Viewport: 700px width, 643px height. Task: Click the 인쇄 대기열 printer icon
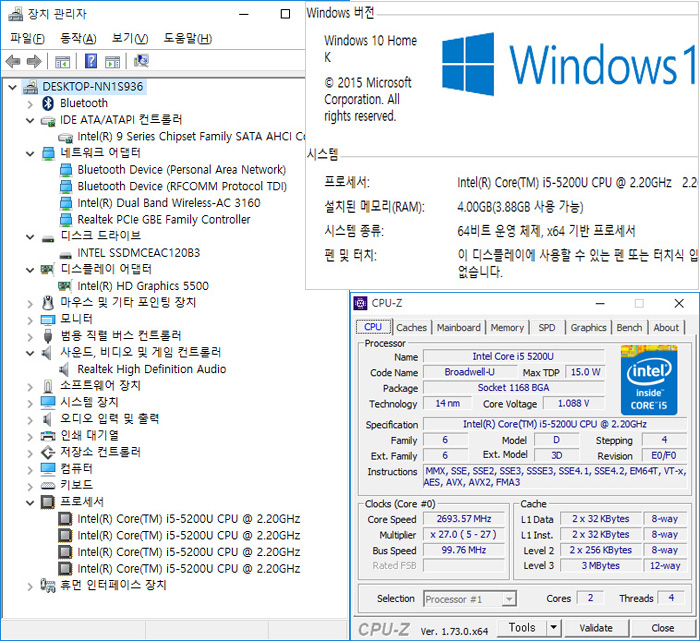coord(48,435)
